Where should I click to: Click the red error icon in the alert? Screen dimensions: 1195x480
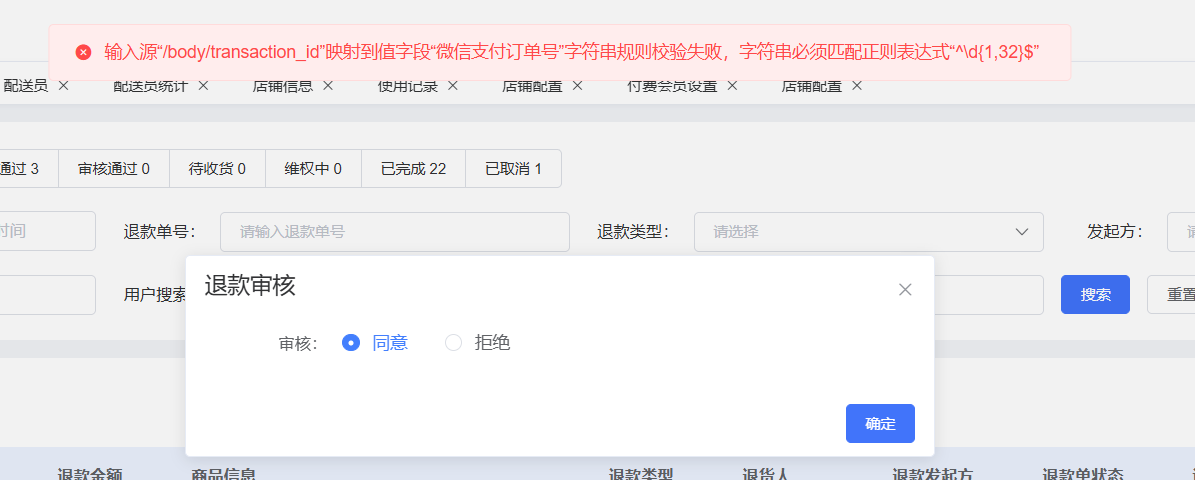[x=83, y=52]
